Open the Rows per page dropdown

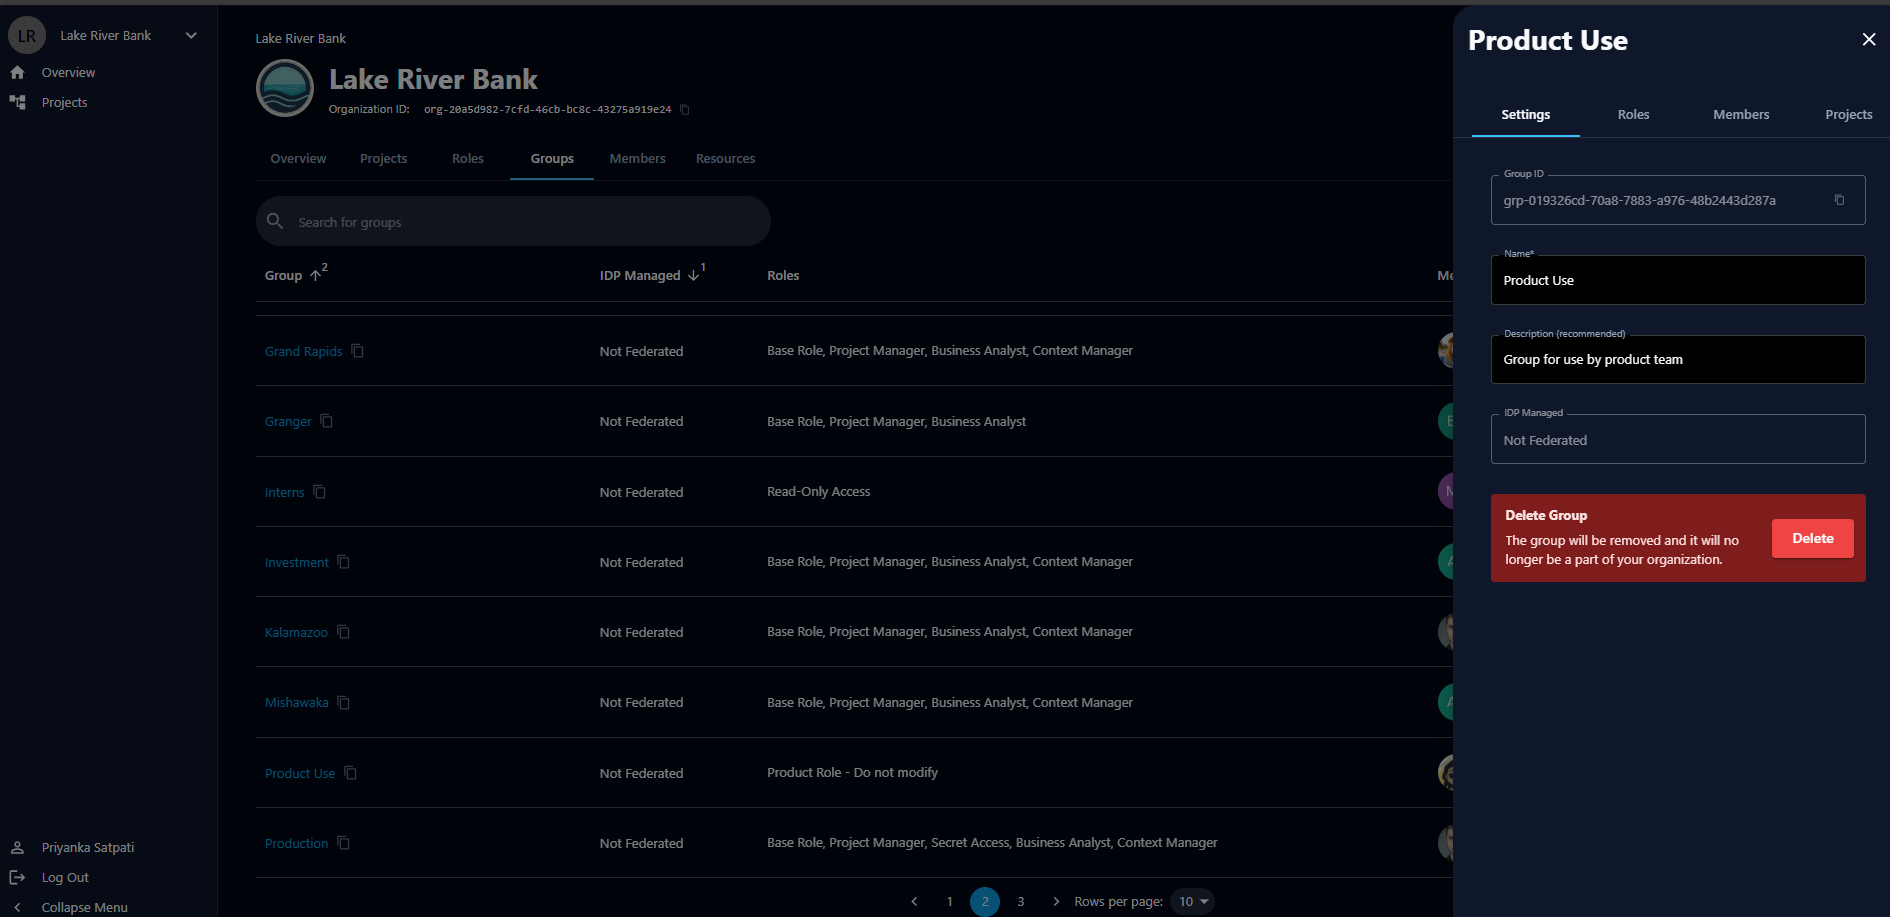1193,901
